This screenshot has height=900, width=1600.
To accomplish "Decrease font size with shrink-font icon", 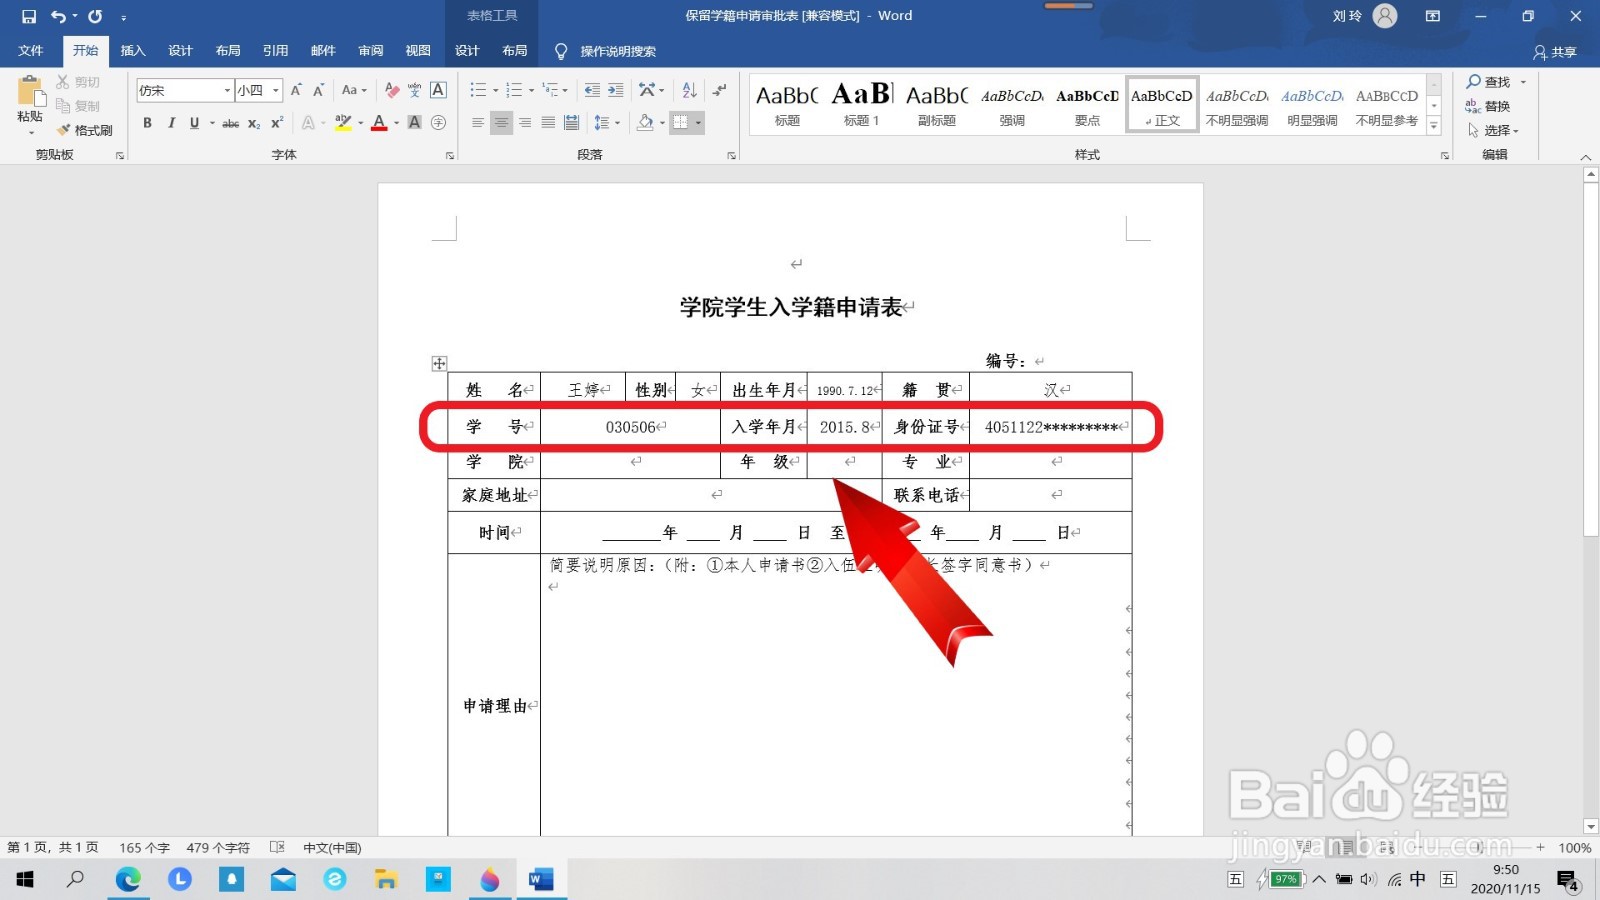I will coord(318,90).
